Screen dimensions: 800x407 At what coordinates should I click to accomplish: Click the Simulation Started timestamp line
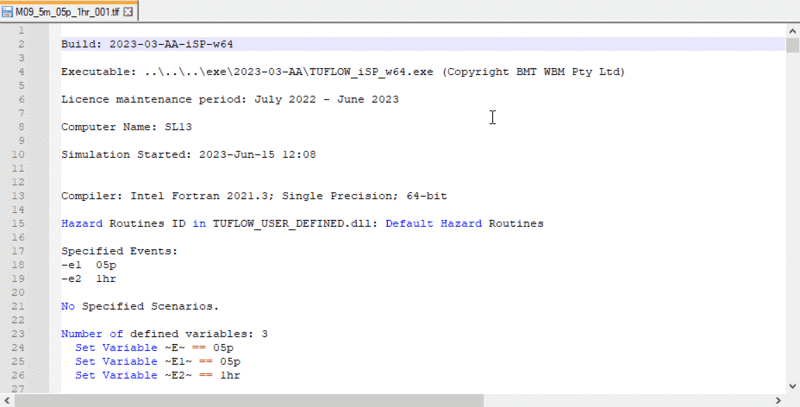click(x=189, y=154)
